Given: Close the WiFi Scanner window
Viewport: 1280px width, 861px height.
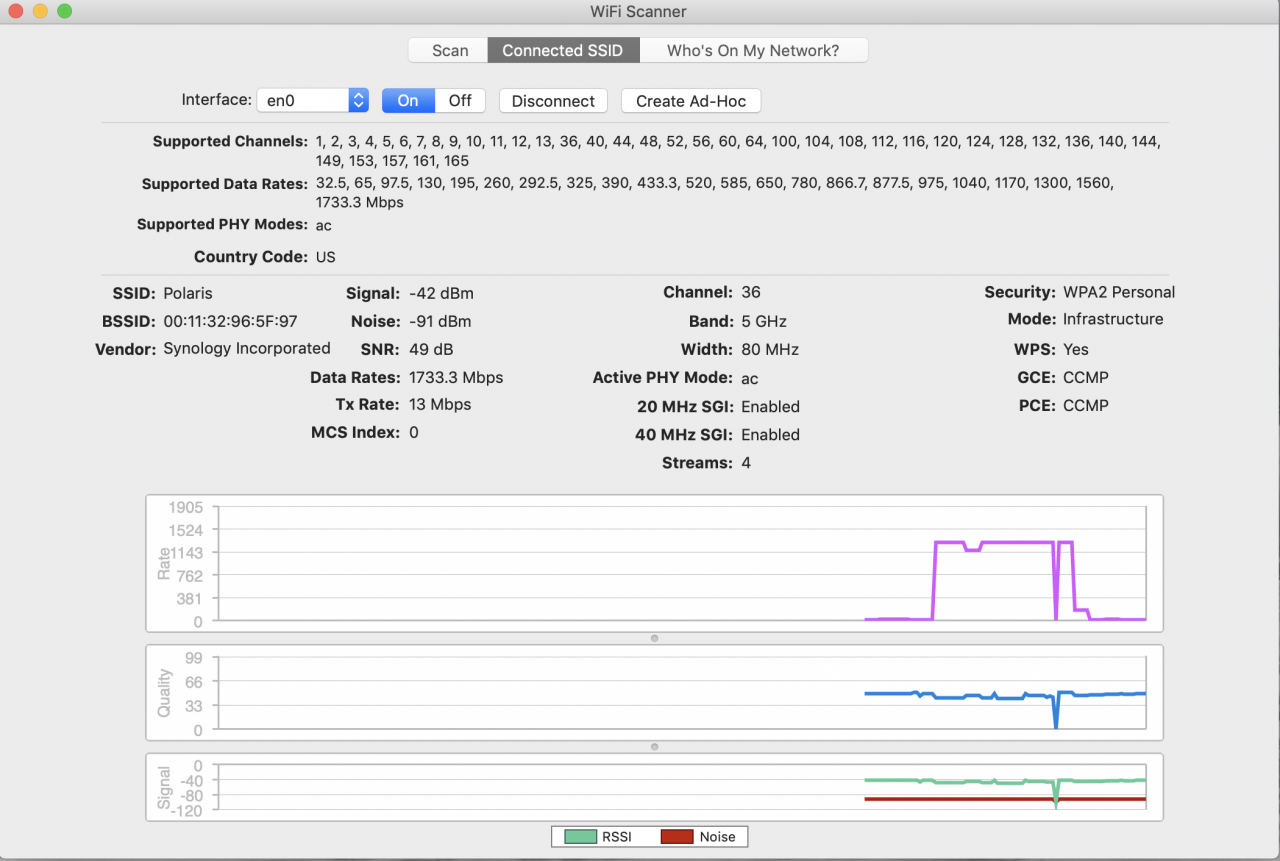Looking at the screenshot, I should 16,11.
